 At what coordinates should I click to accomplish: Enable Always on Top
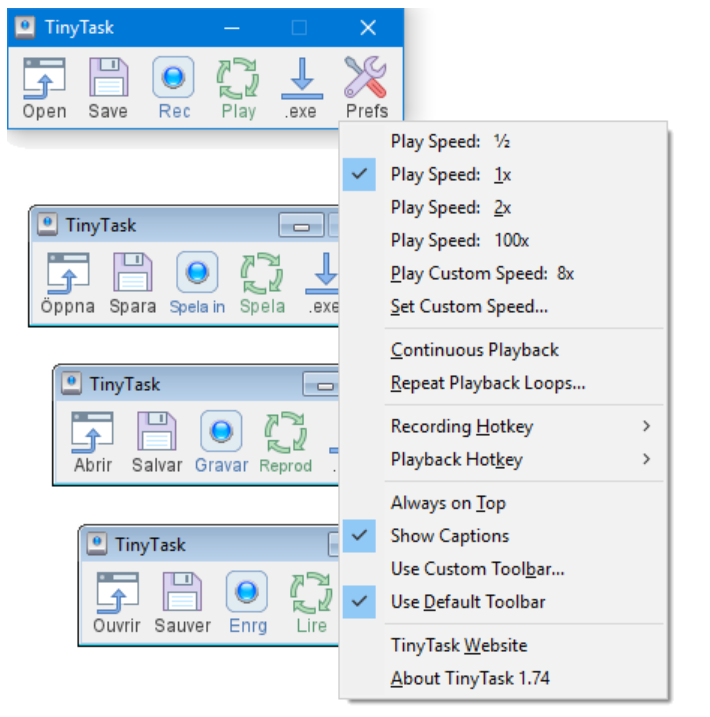click(448, 503)
